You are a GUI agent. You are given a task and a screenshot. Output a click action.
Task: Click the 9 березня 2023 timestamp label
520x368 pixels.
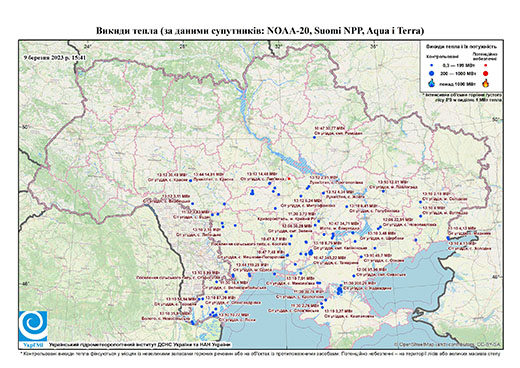tap(55, 57)
